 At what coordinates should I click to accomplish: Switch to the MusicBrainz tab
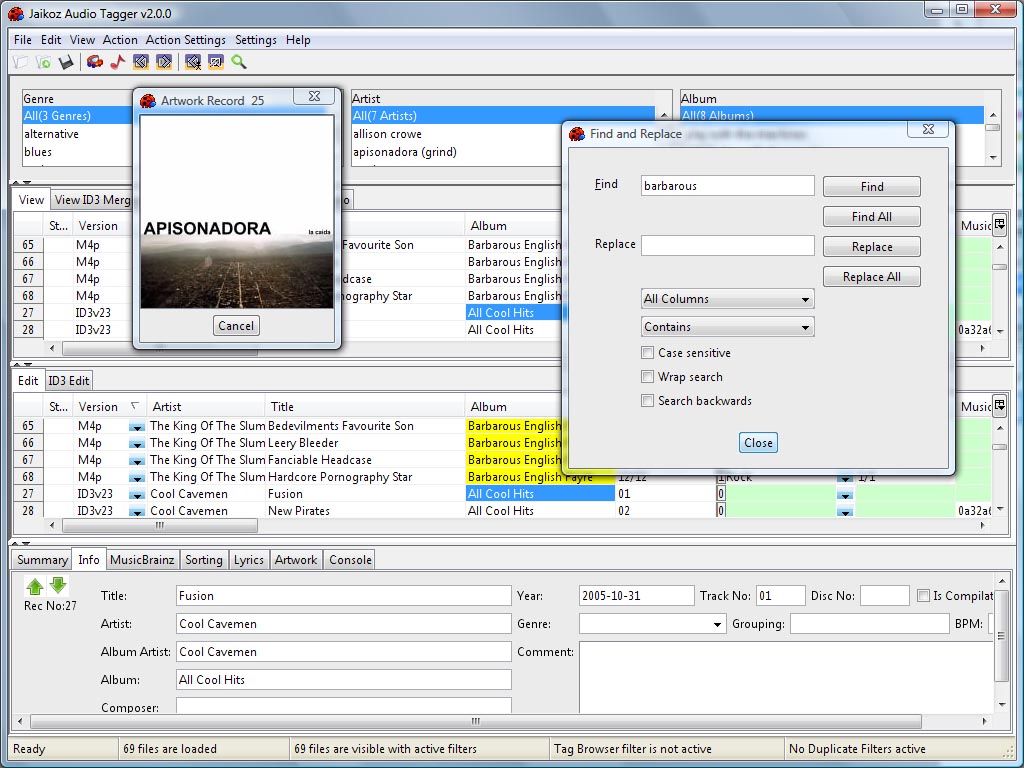142,560
